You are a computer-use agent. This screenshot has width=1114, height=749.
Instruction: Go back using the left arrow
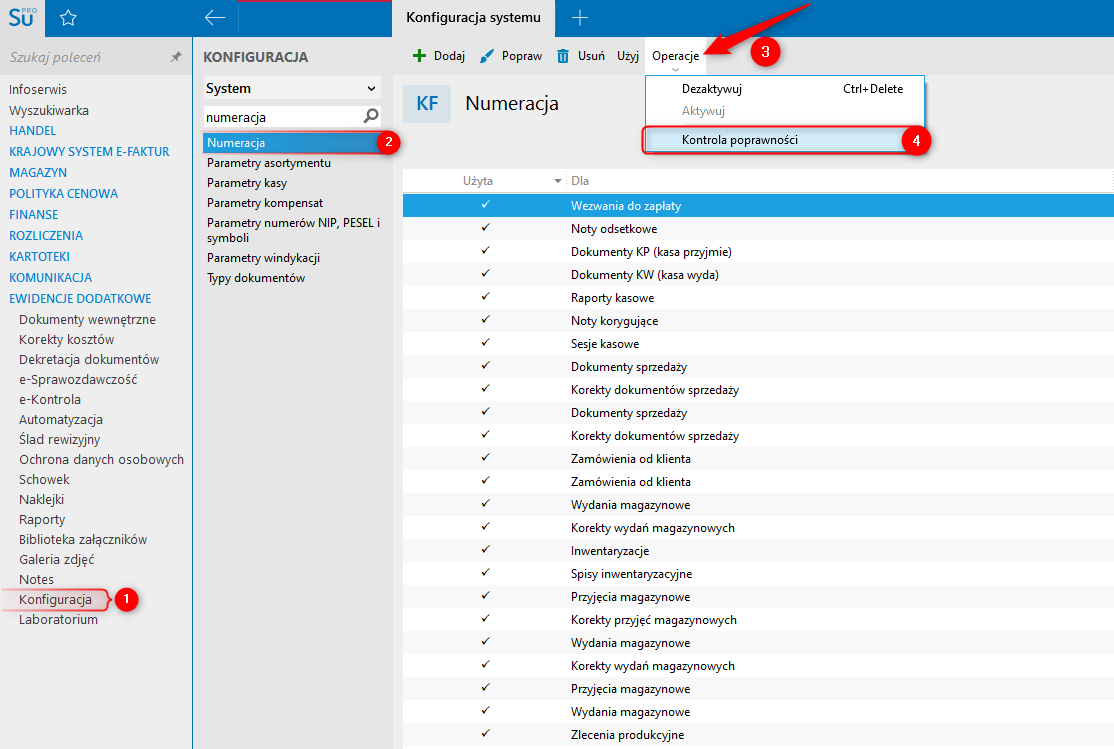point(215,18)
